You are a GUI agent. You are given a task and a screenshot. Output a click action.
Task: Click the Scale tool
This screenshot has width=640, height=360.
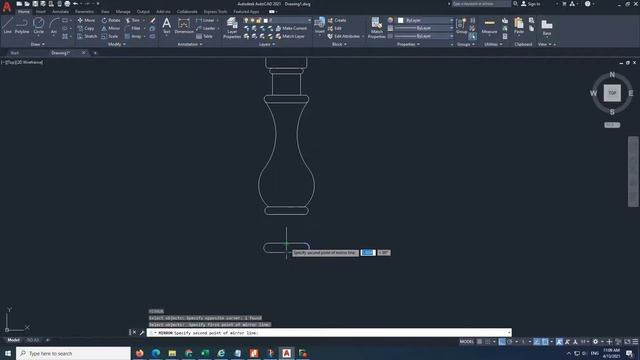click(110, 36)
